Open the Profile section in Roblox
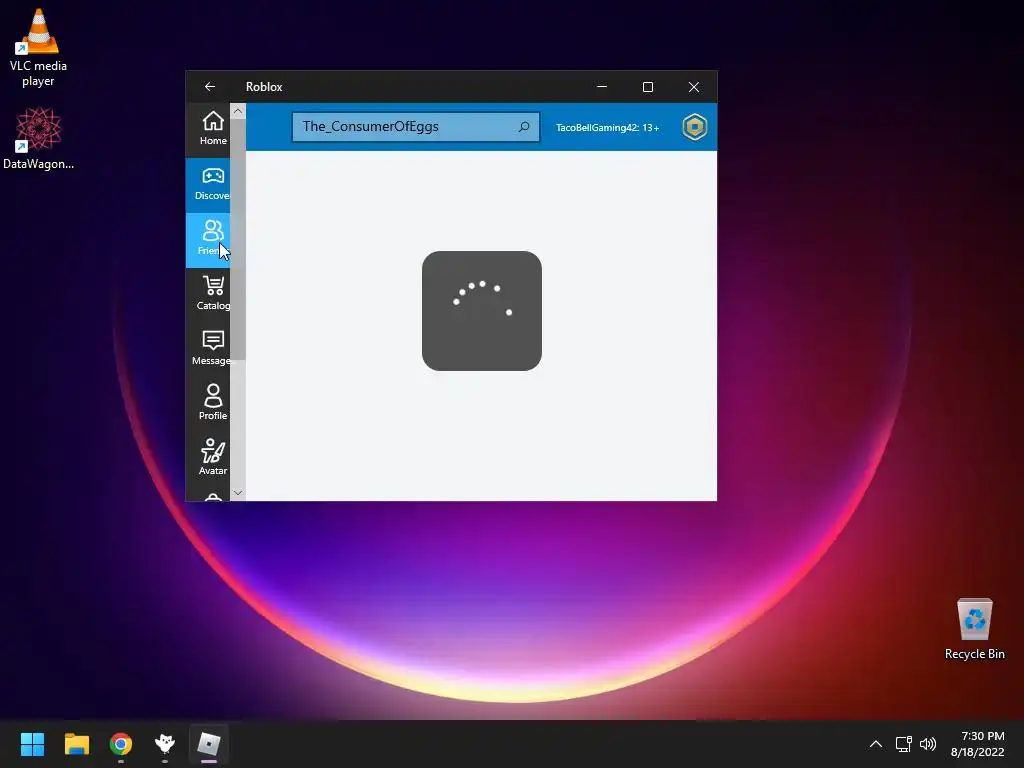 coord(208,404)
